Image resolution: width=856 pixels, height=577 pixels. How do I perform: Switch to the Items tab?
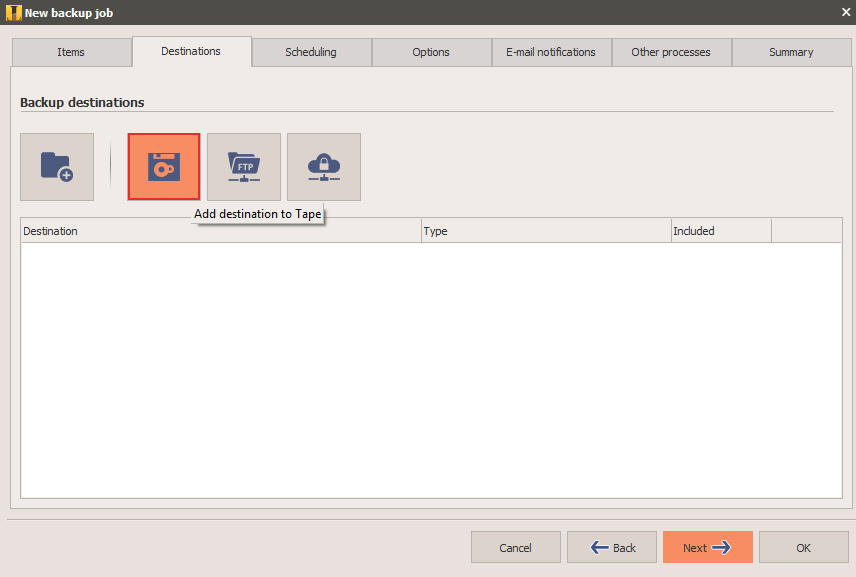[x=71, y=52]
